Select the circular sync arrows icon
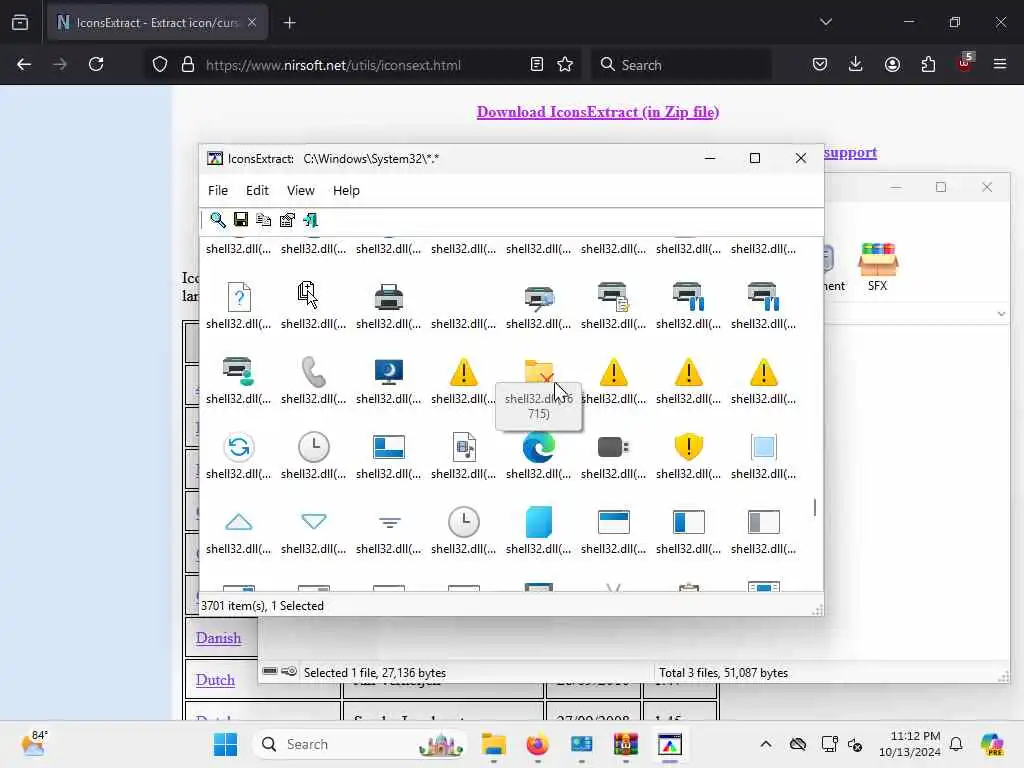This screenshot has width=1024, height=768. pos(239,447)
